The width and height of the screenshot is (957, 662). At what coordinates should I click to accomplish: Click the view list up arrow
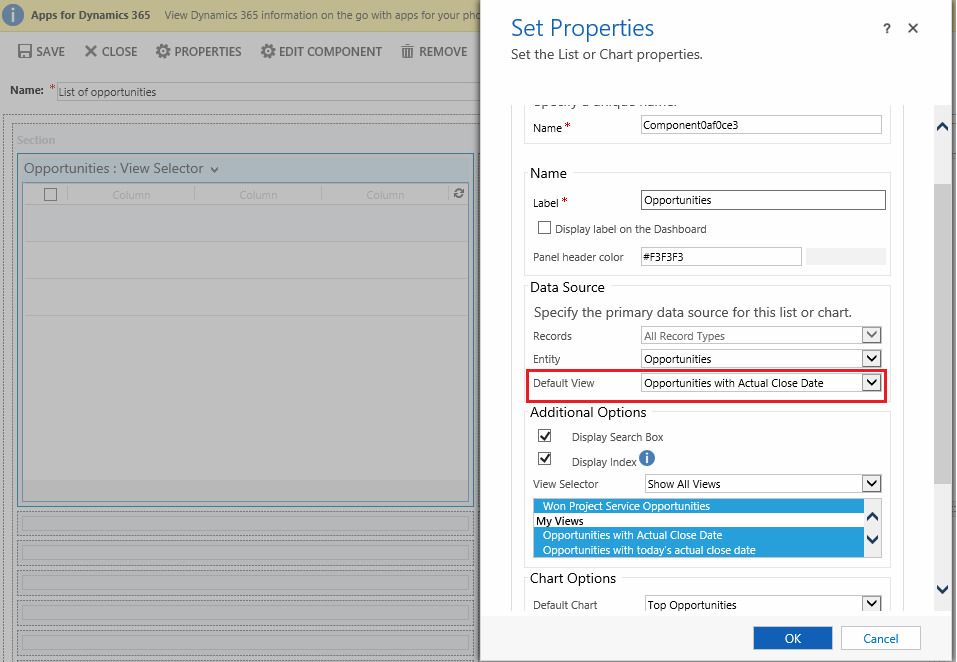tap(873, 517)
